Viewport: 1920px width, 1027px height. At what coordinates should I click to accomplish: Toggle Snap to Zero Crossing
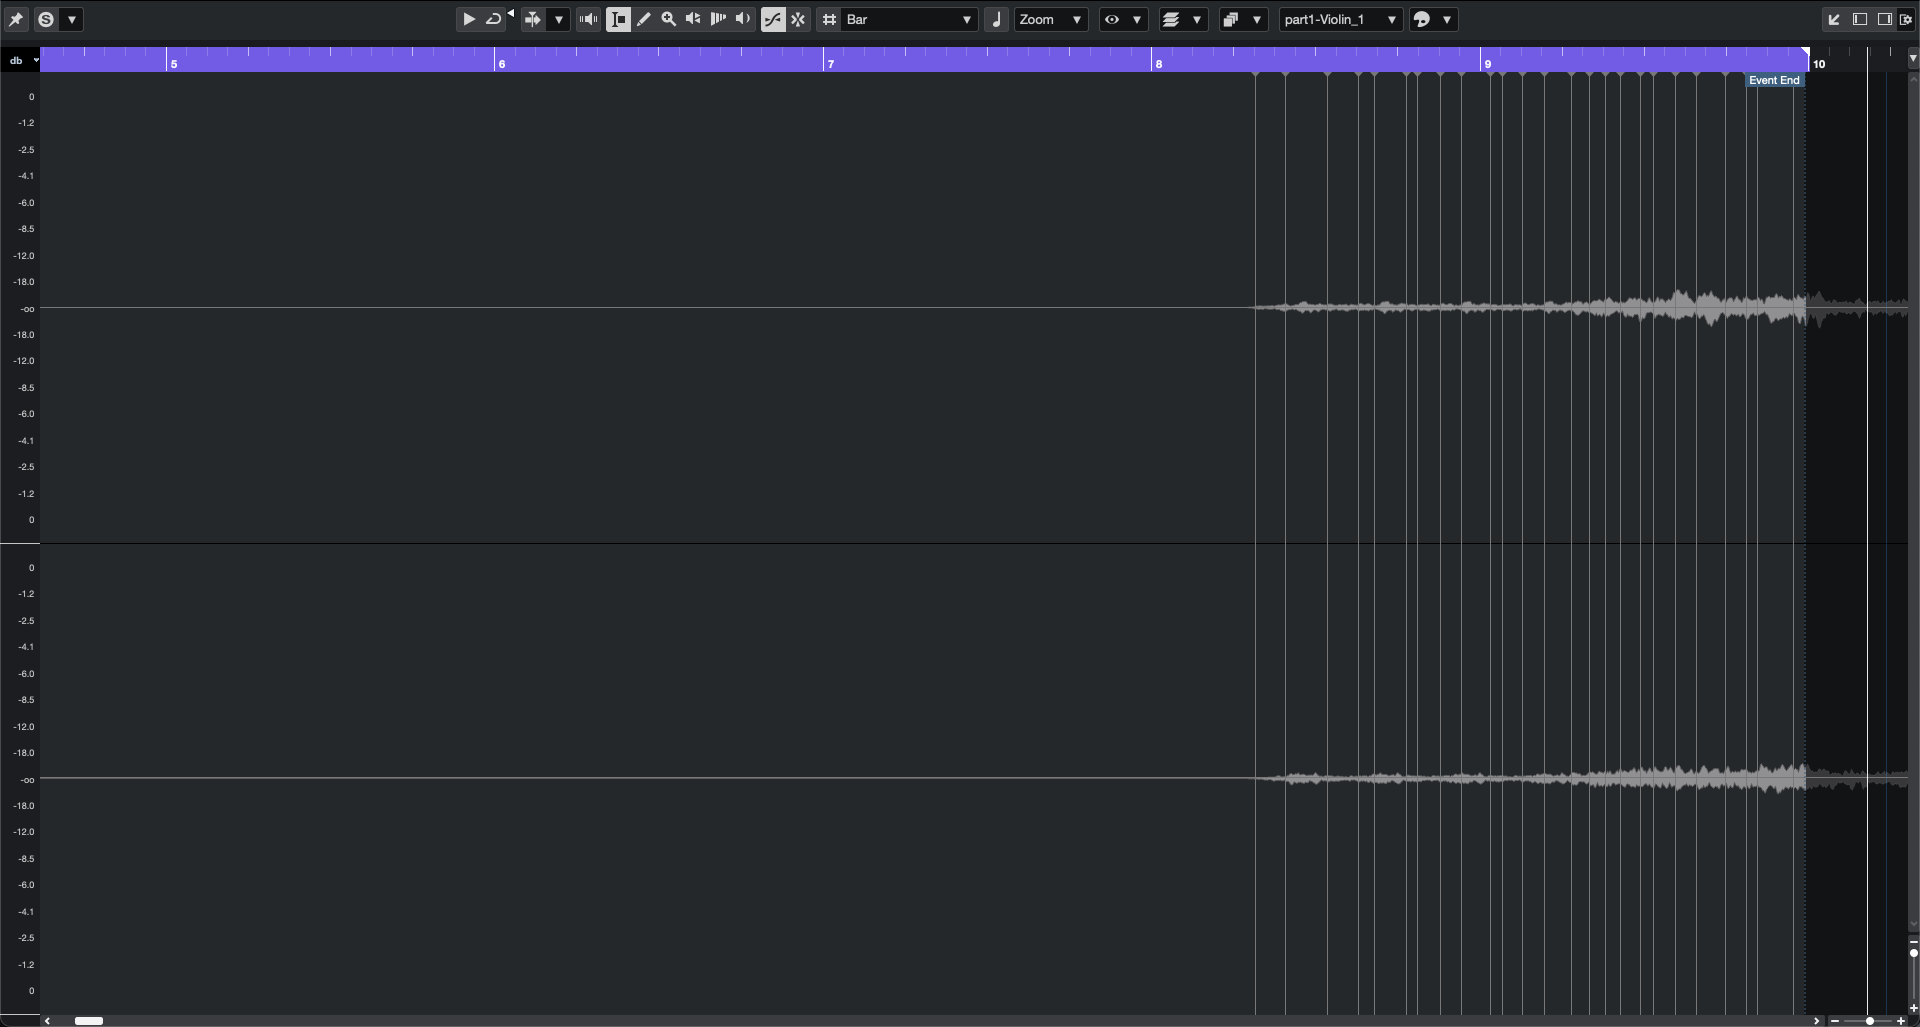coord(774,19)
